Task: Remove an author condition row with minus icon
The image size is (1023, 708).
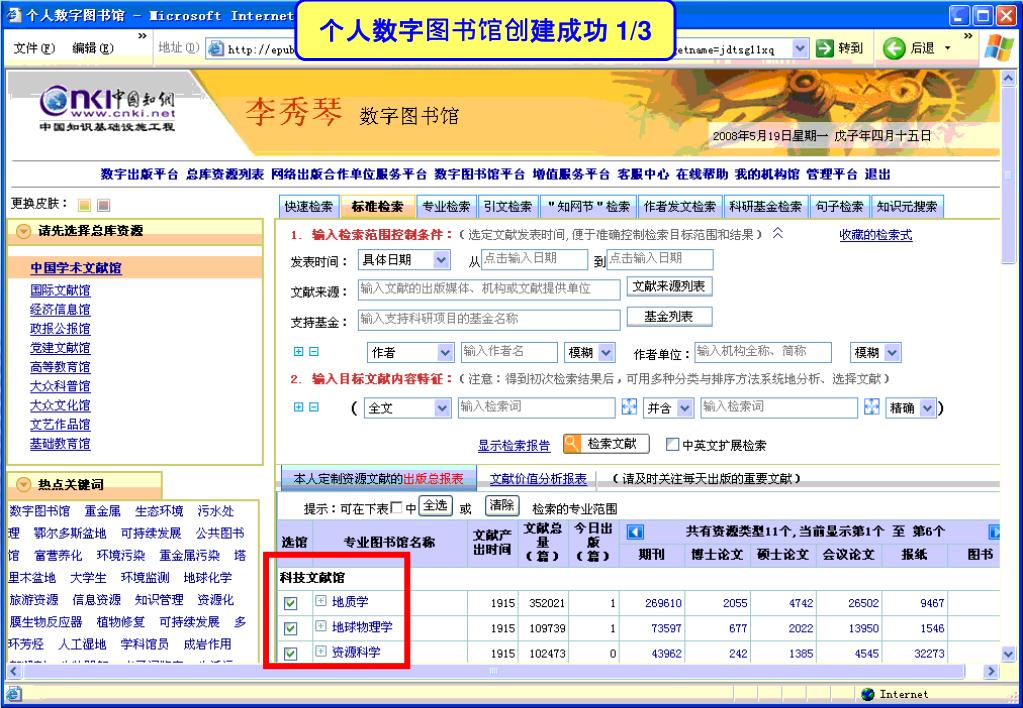Action: (314, 352)
